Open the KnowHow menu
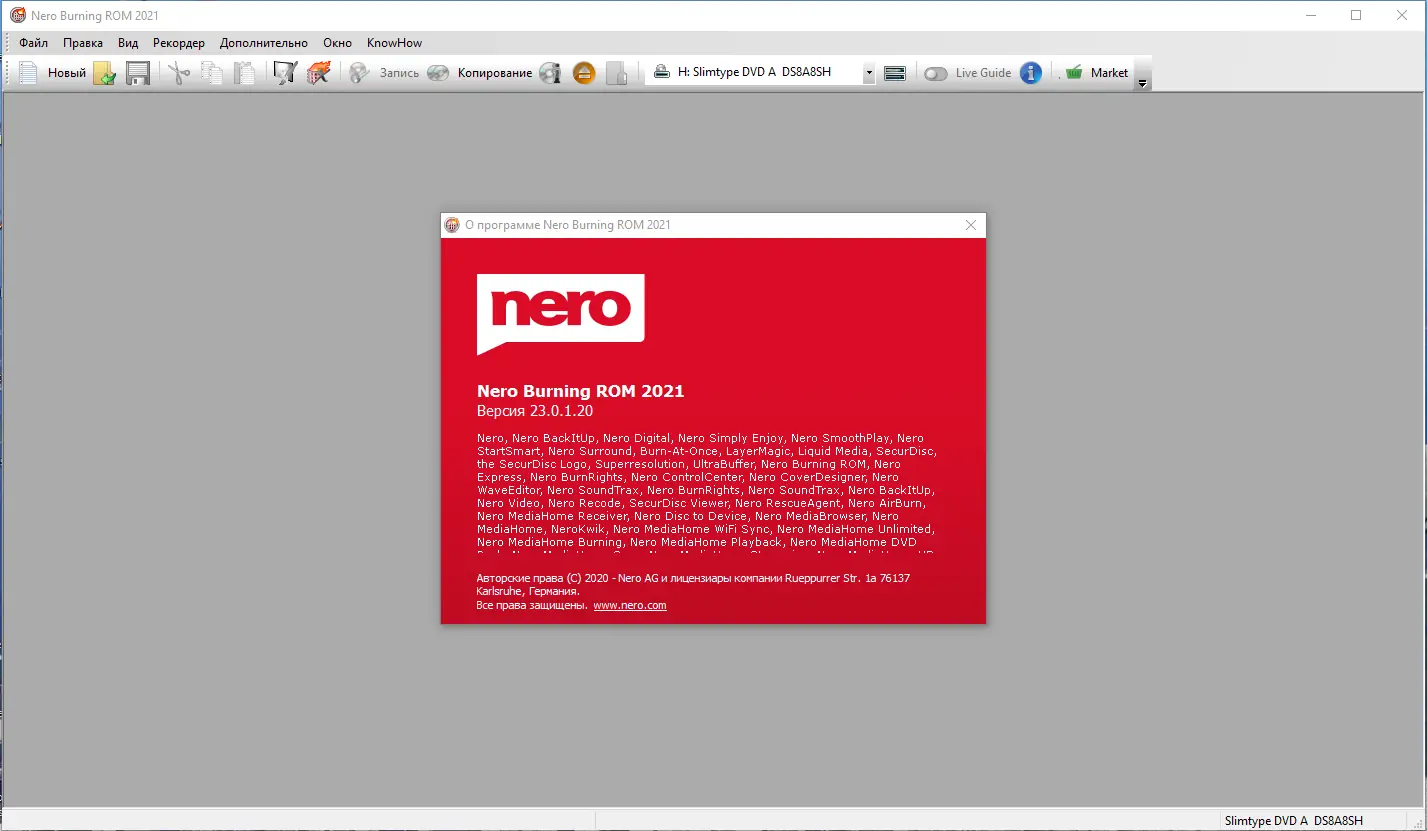The image size is (1427, 831). [395, 43]
